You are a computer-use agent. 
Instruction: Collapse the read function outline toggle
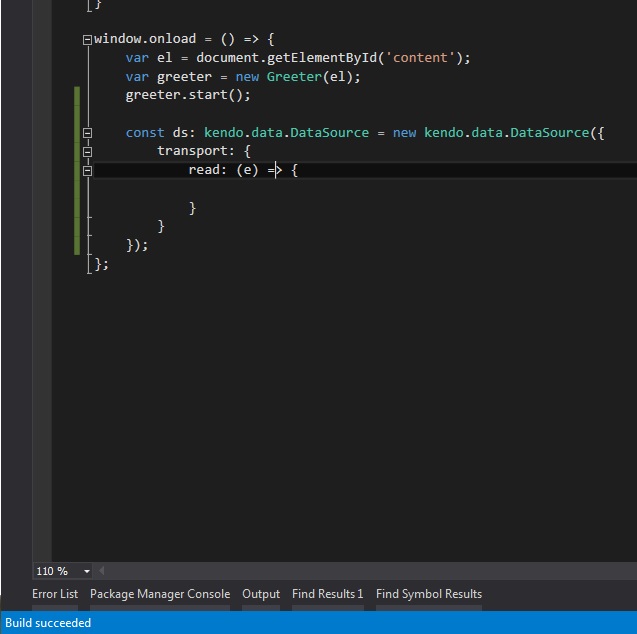[87, 171]
